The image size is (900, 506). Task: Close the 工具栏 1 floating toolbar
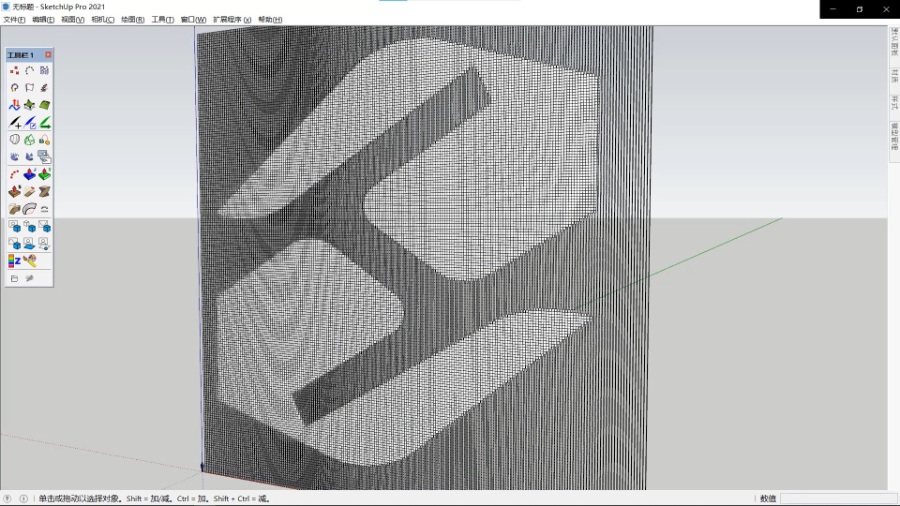click(x=48, y=55)
